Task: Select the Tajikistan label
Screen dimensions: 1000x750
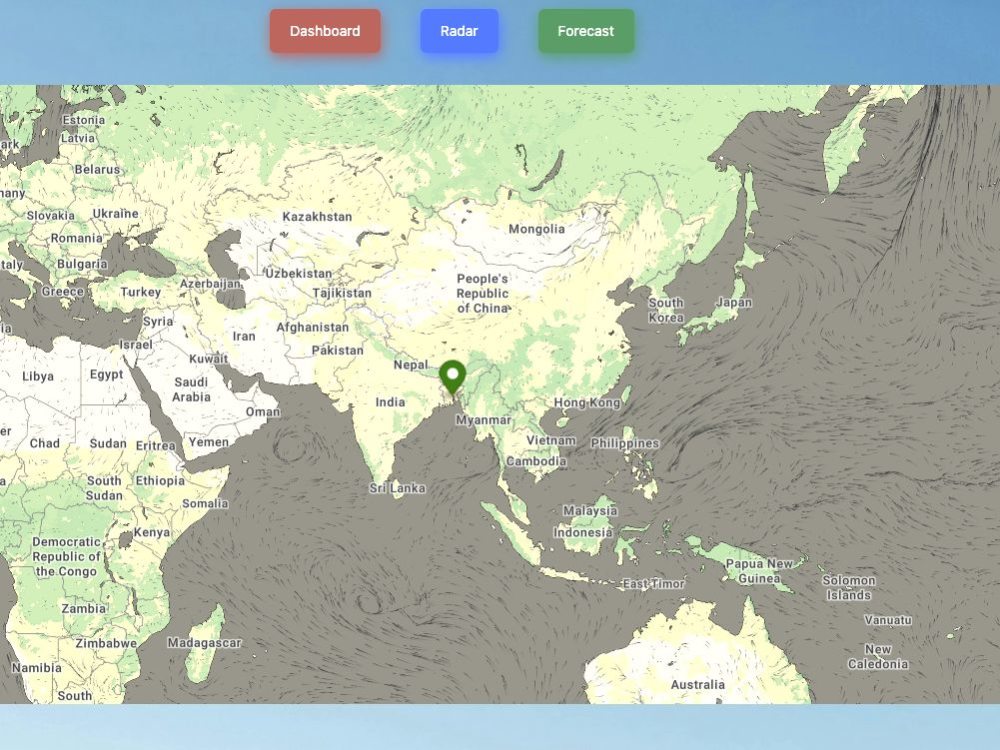Action: pyautogui.click(x=342, y=293)
